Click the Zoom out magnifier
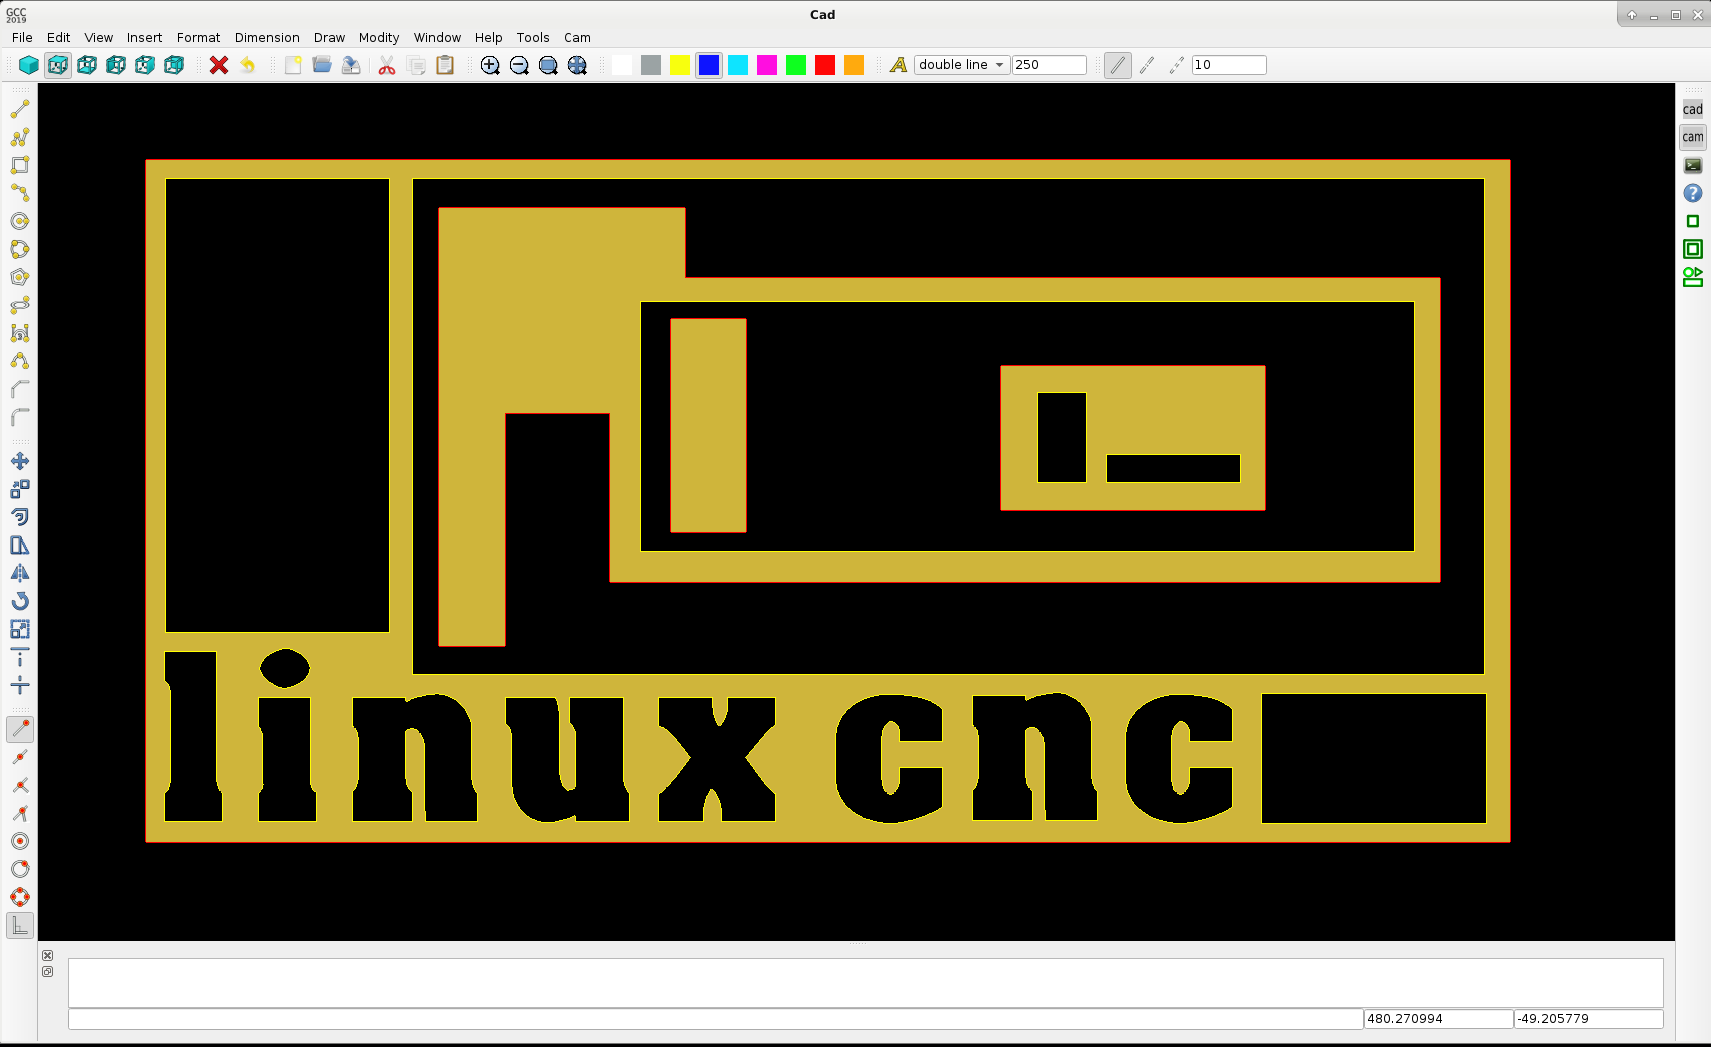Viewport: 1711px width, 1047px height. (x=519, y=65)
